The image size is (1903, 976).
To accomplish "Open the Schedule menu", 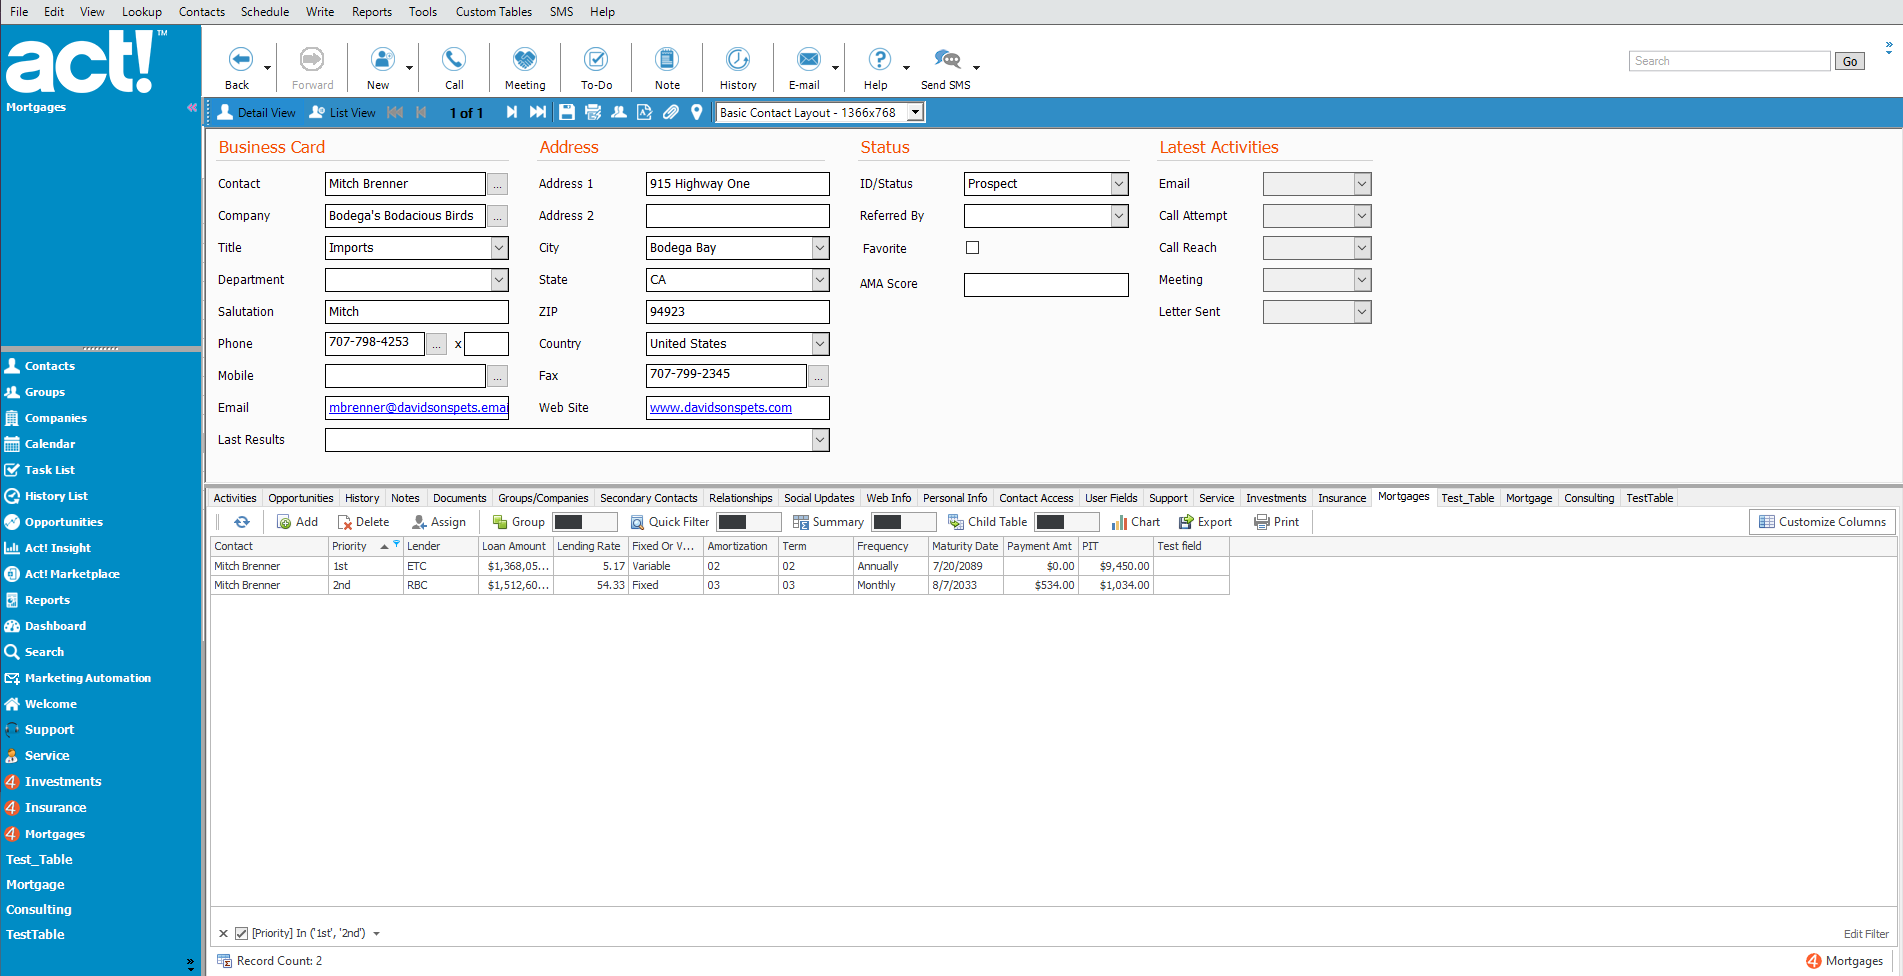I will coord(265,12).
